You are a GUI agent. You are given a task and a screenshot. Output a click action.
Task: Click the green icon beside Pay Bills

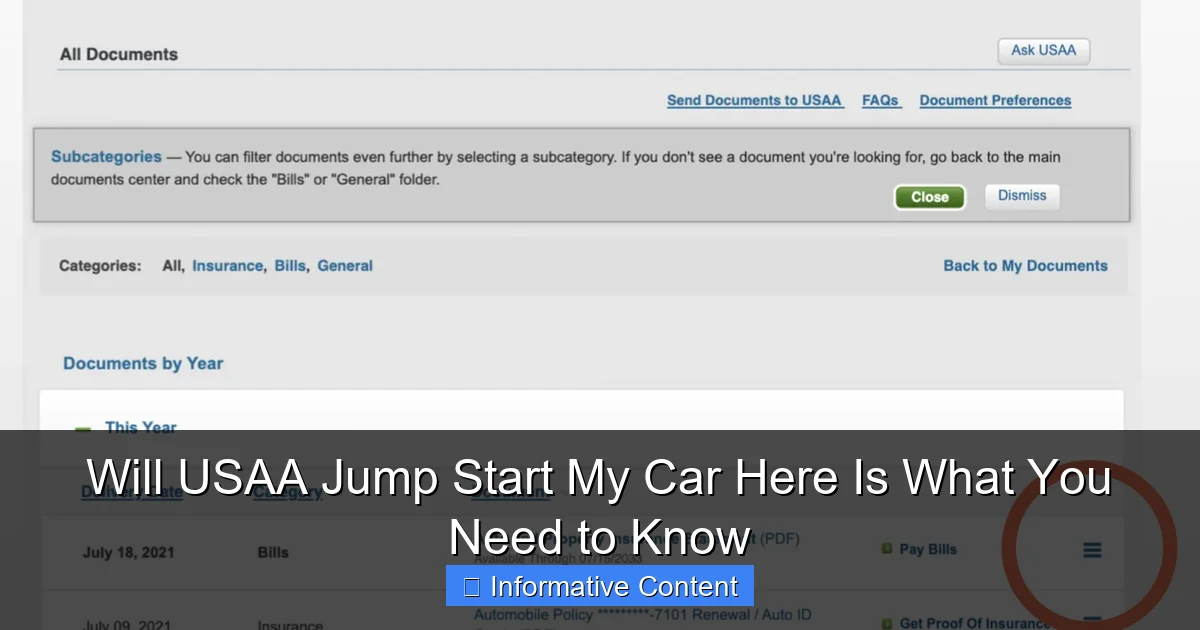886,549
